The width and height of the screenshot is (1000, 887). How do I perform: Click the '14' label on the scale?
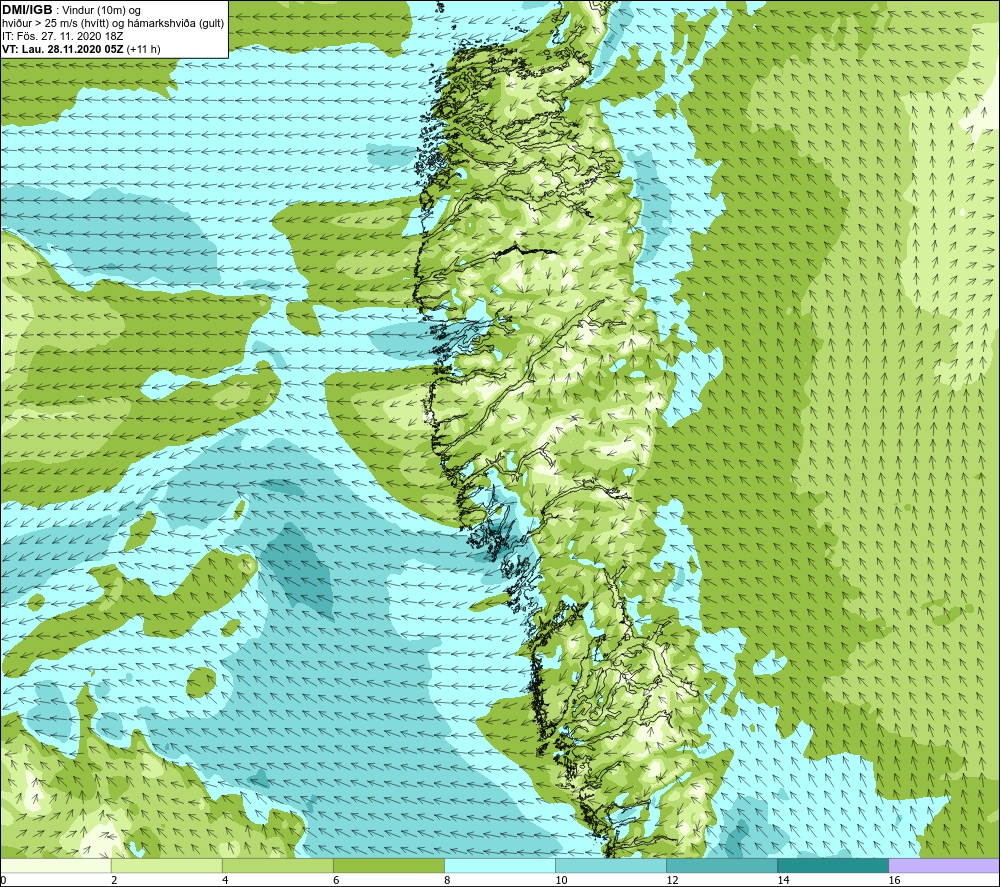point(783,880)
